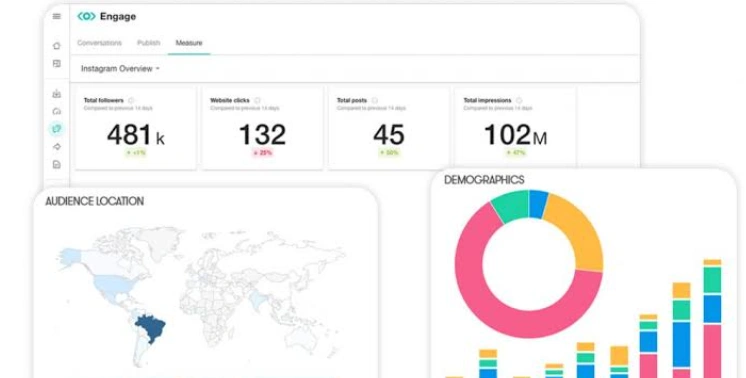This screenshot has height=378, width=746.
Task: Show info tooltip beside Total impressions
Action: 519,100
